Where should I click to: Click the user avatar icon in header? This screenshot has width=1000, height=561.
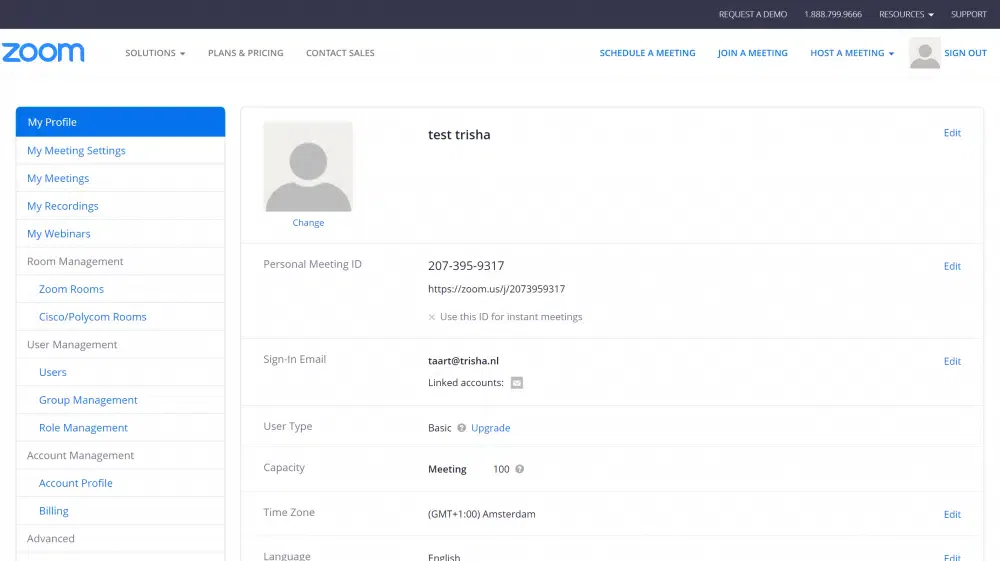pos(924,53)
